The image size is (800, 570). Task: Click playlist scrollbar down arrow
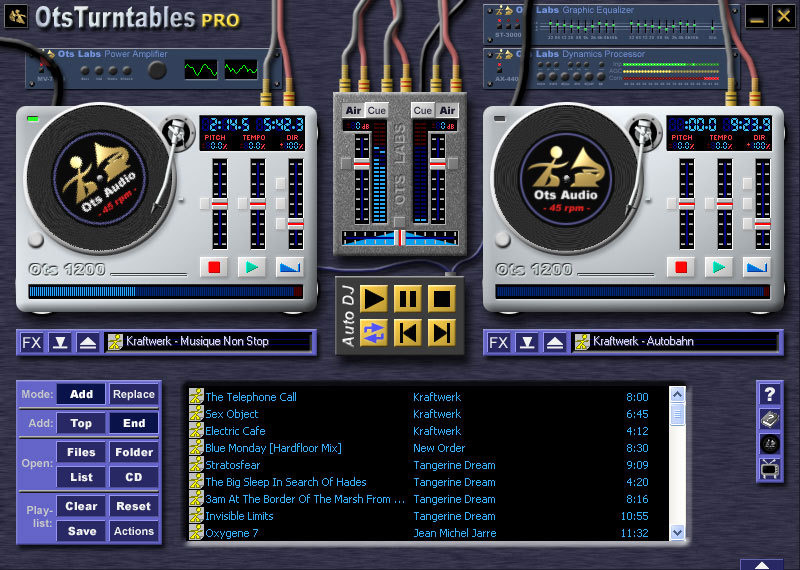pyautogui.click(x=677, y=532)
